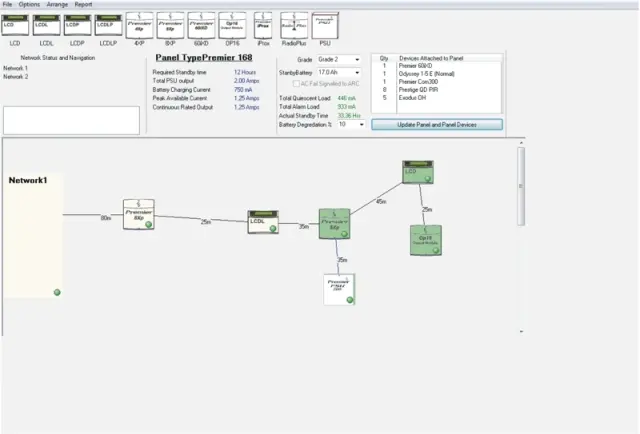Click the Total Alarm Load value
Screen dimensions: 640x434
coord(347,107)
